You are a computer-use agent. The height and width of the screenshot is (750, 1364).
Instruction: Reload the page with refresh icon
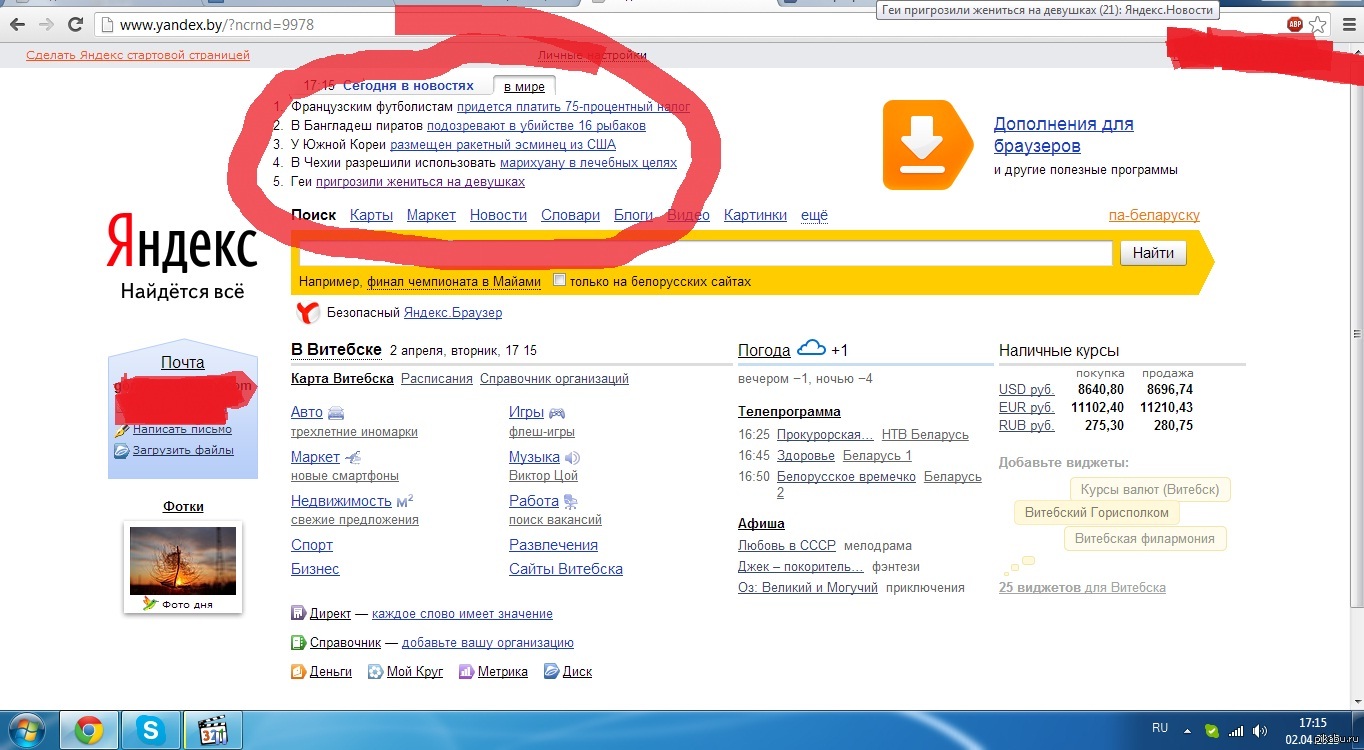75,24
